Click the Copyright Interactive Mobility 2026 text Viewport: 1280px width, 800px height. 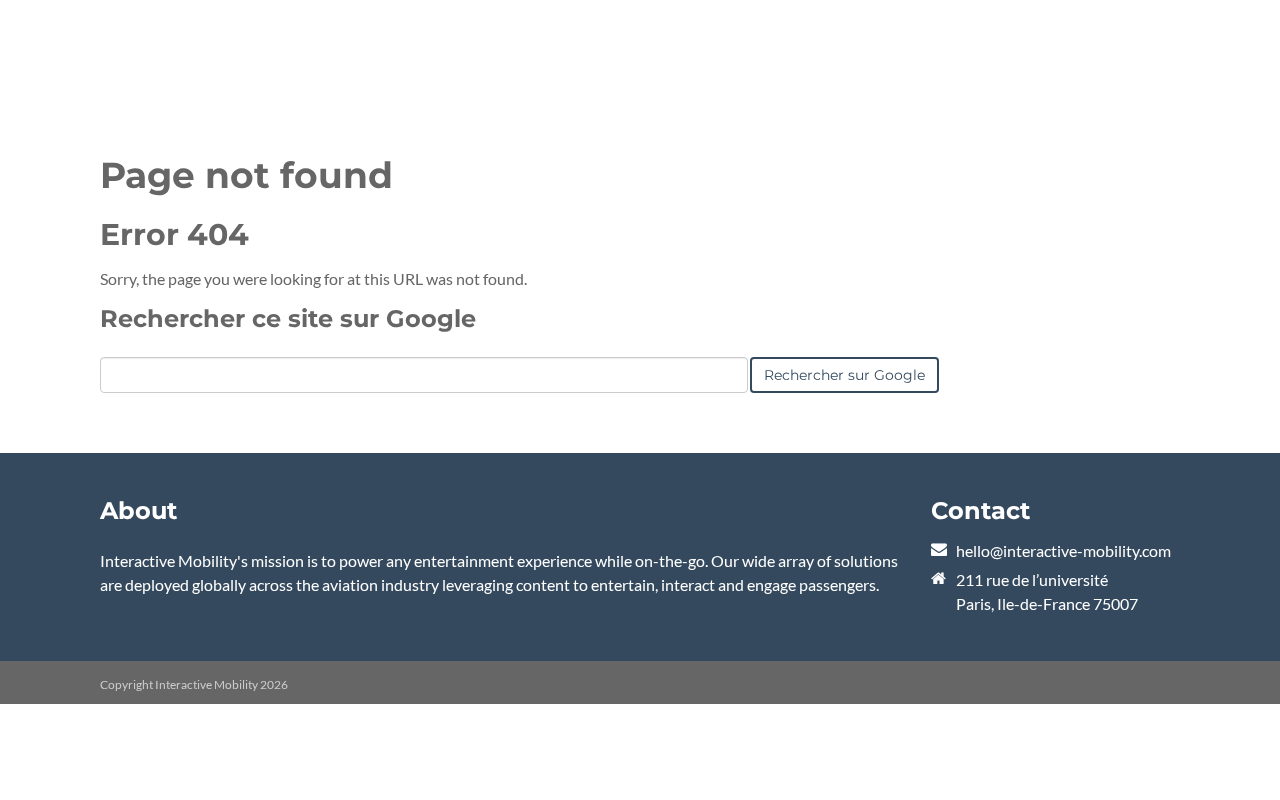tap(194, 685)
